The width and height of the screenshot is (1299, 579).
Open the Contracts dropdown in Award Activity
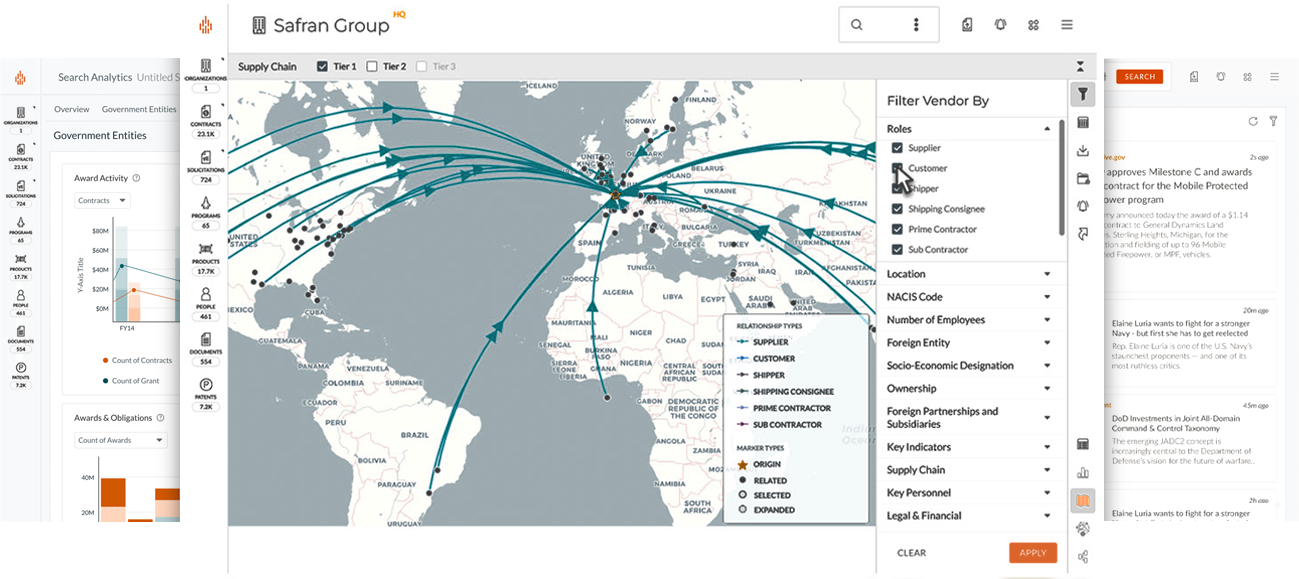click(102, 201)
